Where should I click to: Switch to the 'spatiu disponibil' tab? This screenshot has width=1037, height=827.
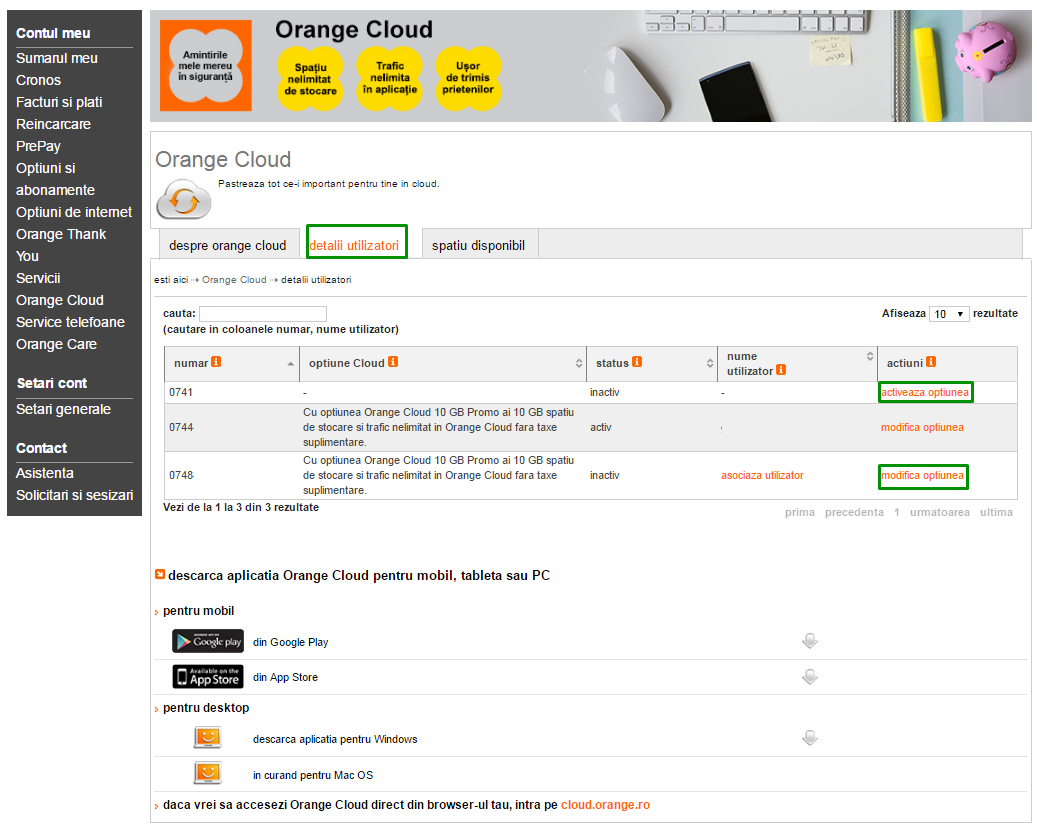[478, 245]
